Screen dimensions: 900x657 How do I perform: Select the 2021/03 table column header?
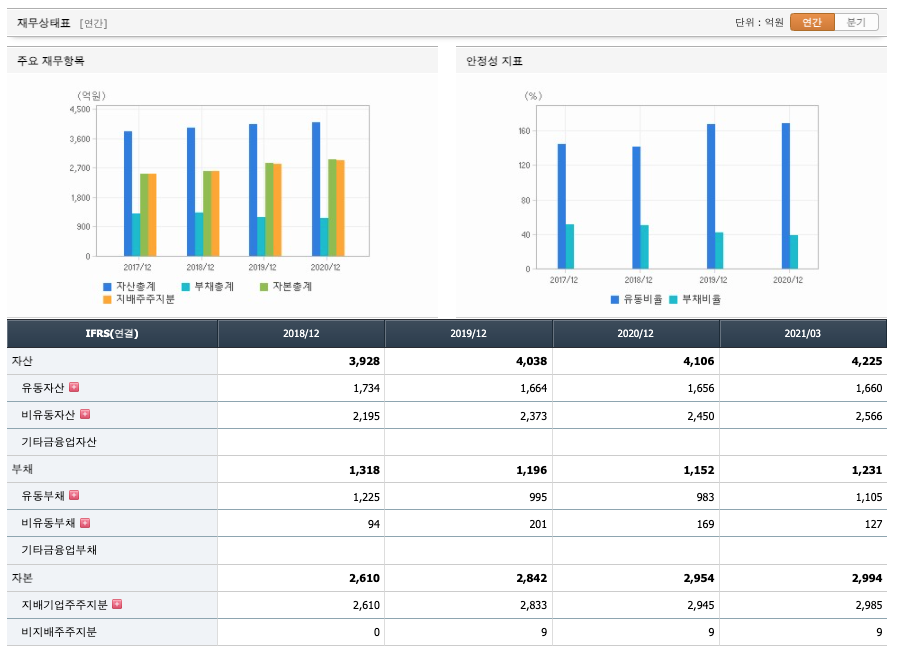(803, 333)
